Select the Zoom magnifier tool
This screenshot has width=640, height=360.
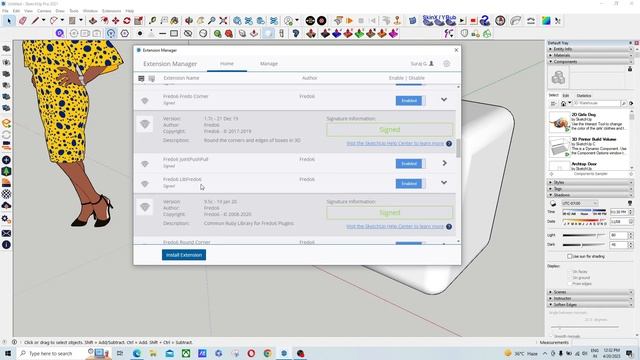coord(211,20)
